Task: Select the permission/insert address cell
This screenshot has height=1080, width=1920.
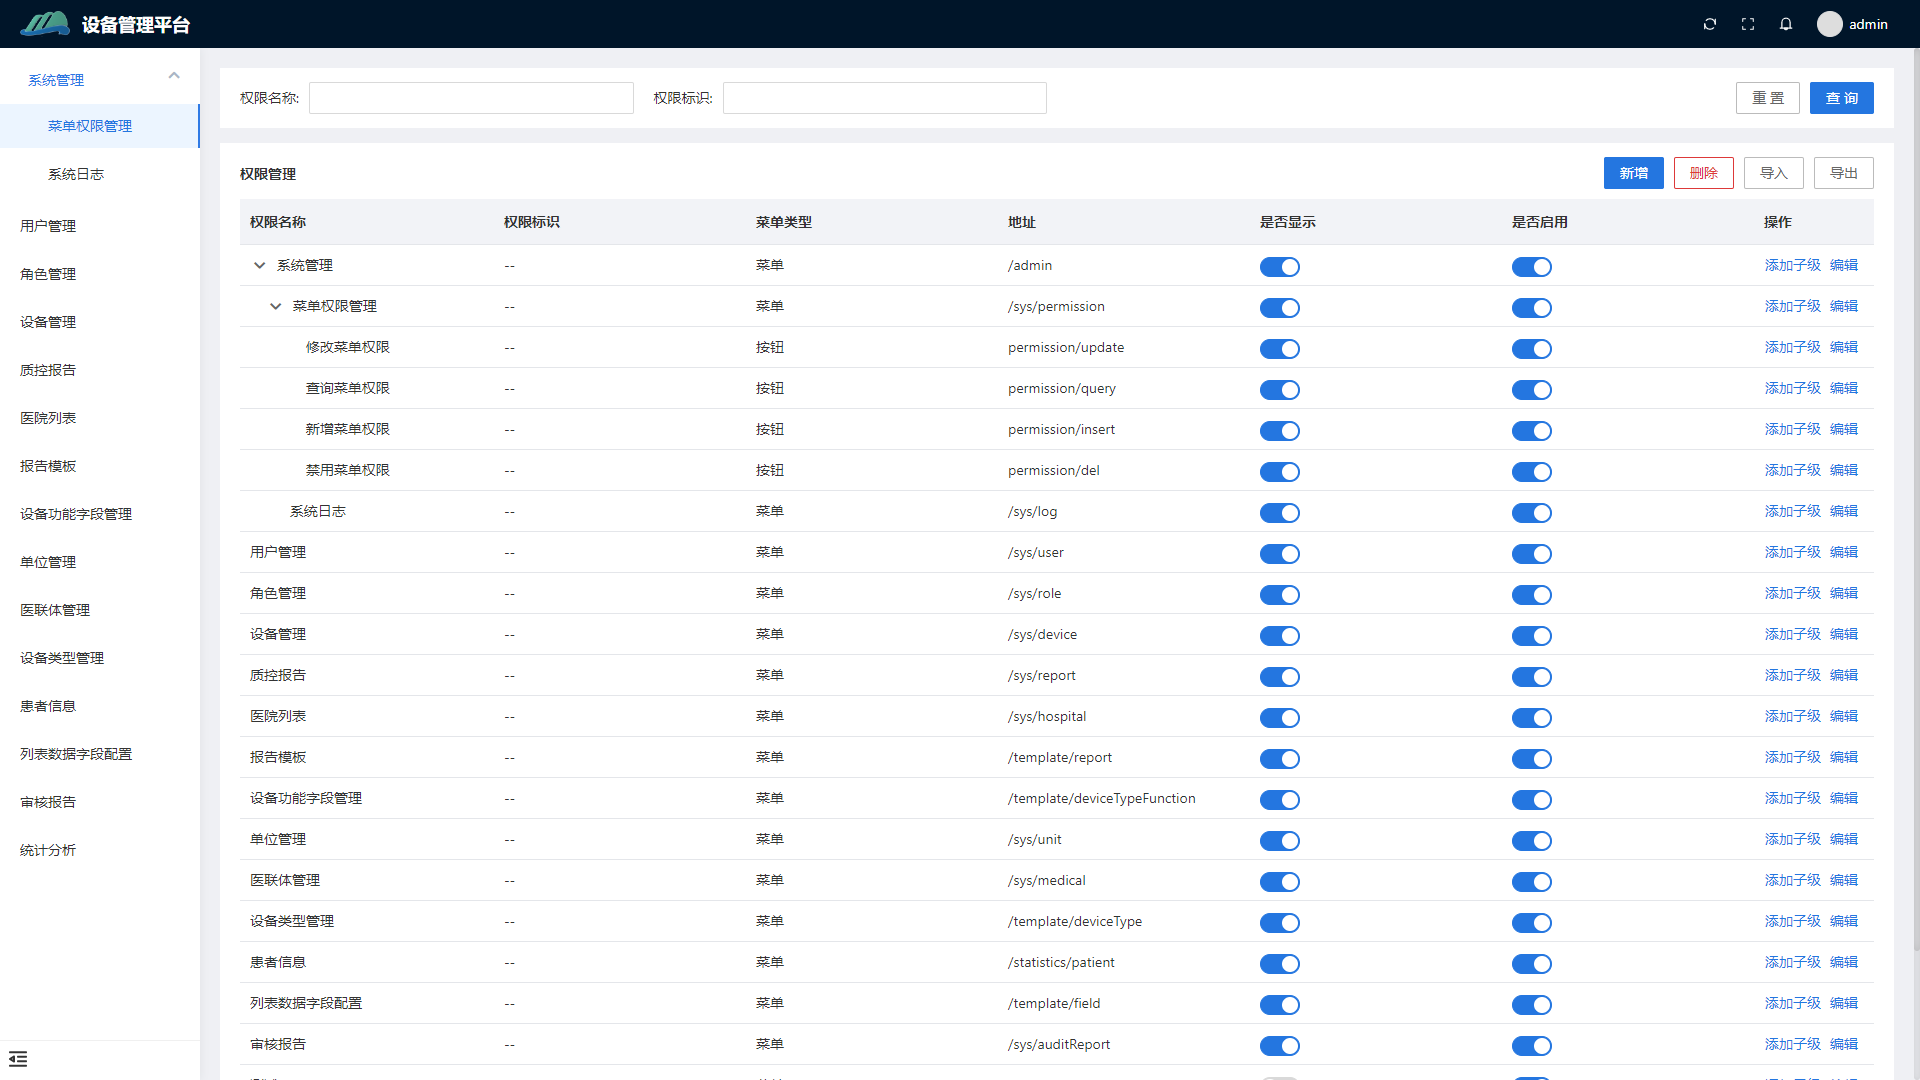Action: click(1061, 429)
